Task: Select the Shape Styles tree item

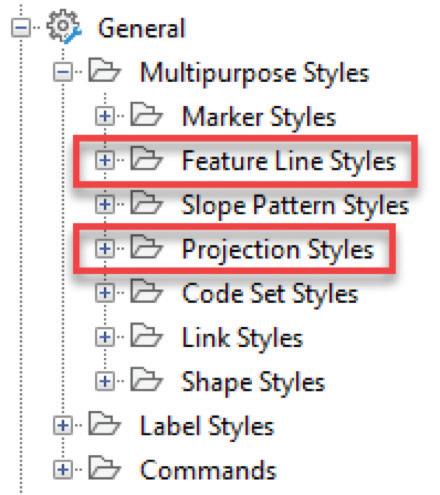Action: point(253,382)
